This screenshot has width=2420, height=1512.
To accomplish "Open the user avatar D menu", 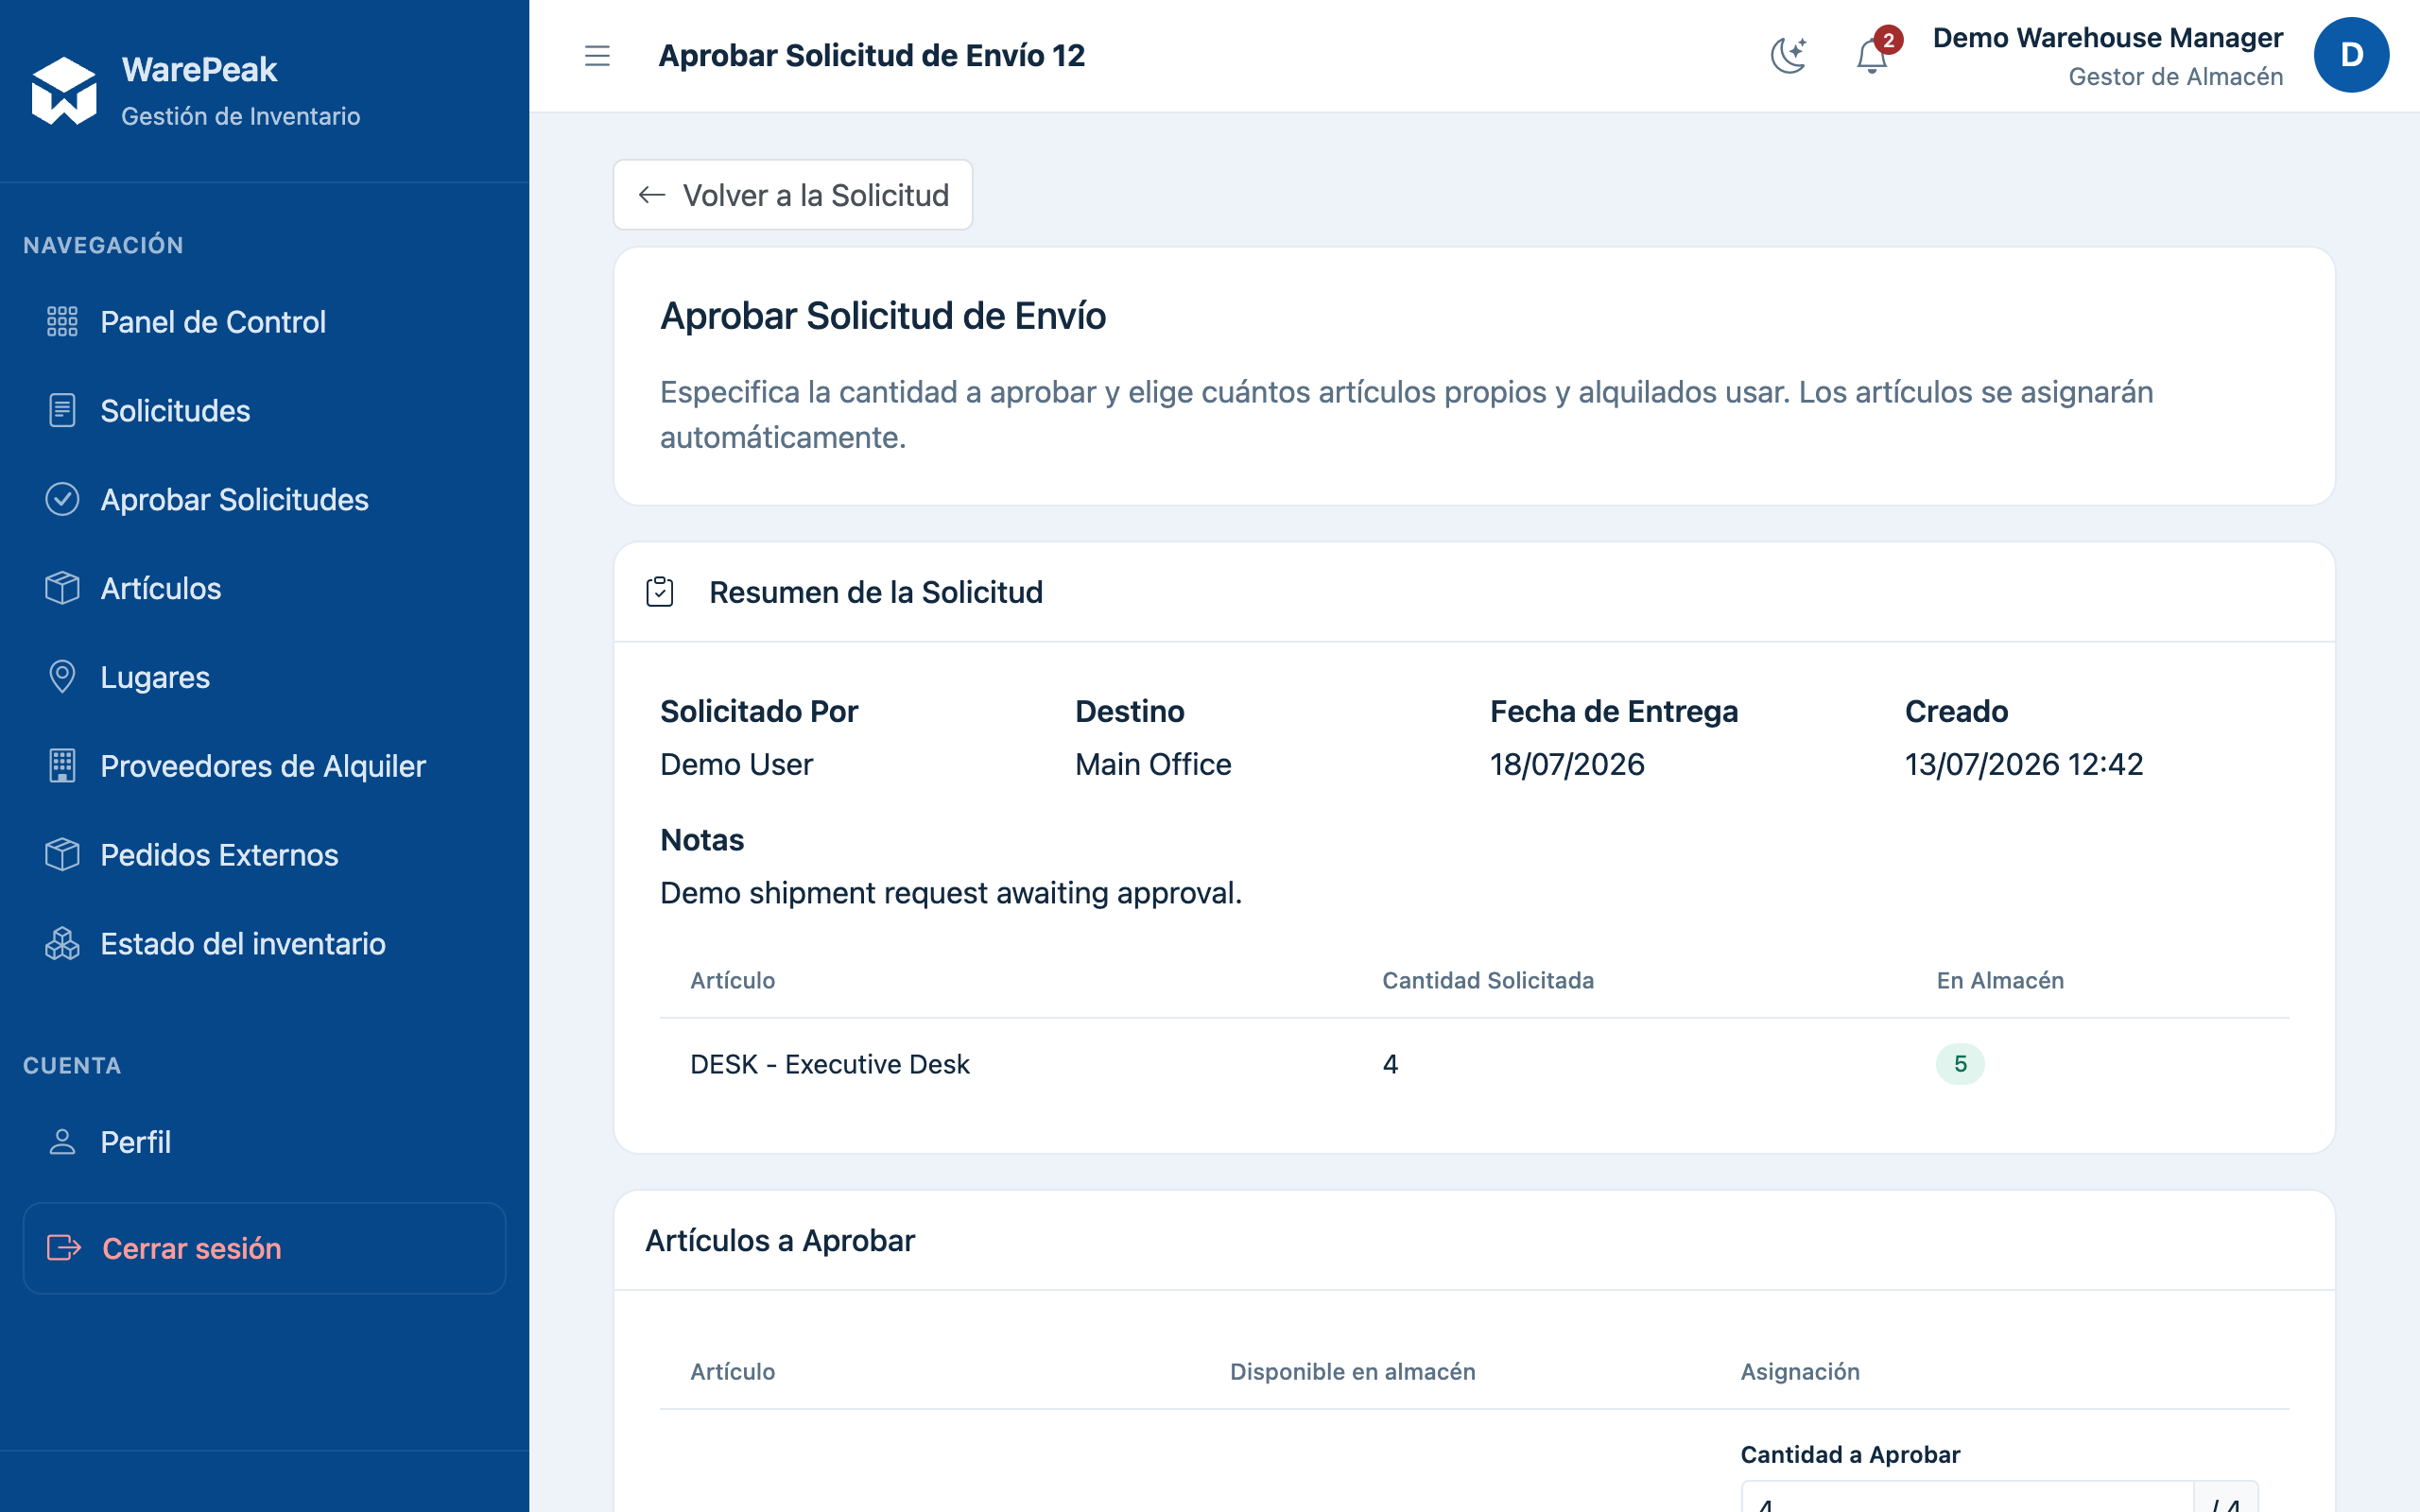I will [x=2351, y=56].
